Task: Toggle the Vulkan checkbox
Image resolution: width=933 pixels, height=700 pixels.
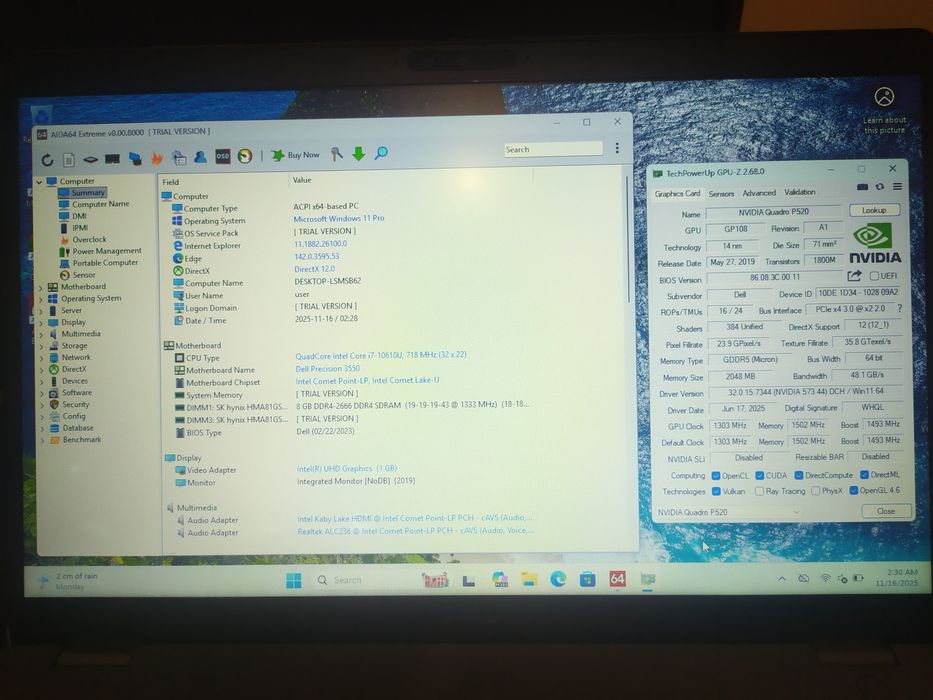Action: 716,492
